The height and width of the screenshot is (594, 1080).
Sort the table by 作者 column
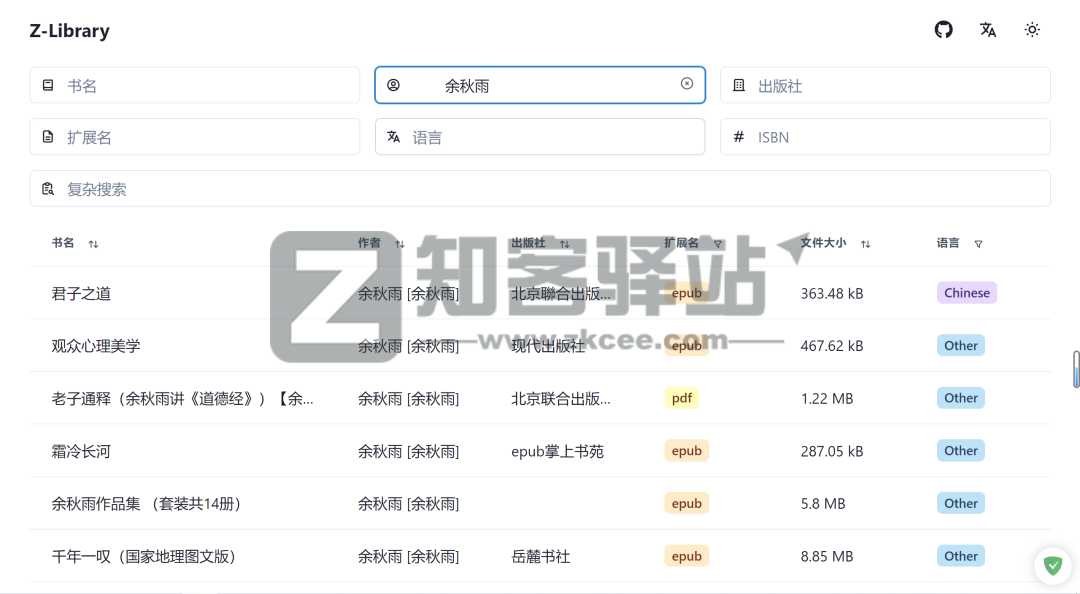click(x=399, y=243)
